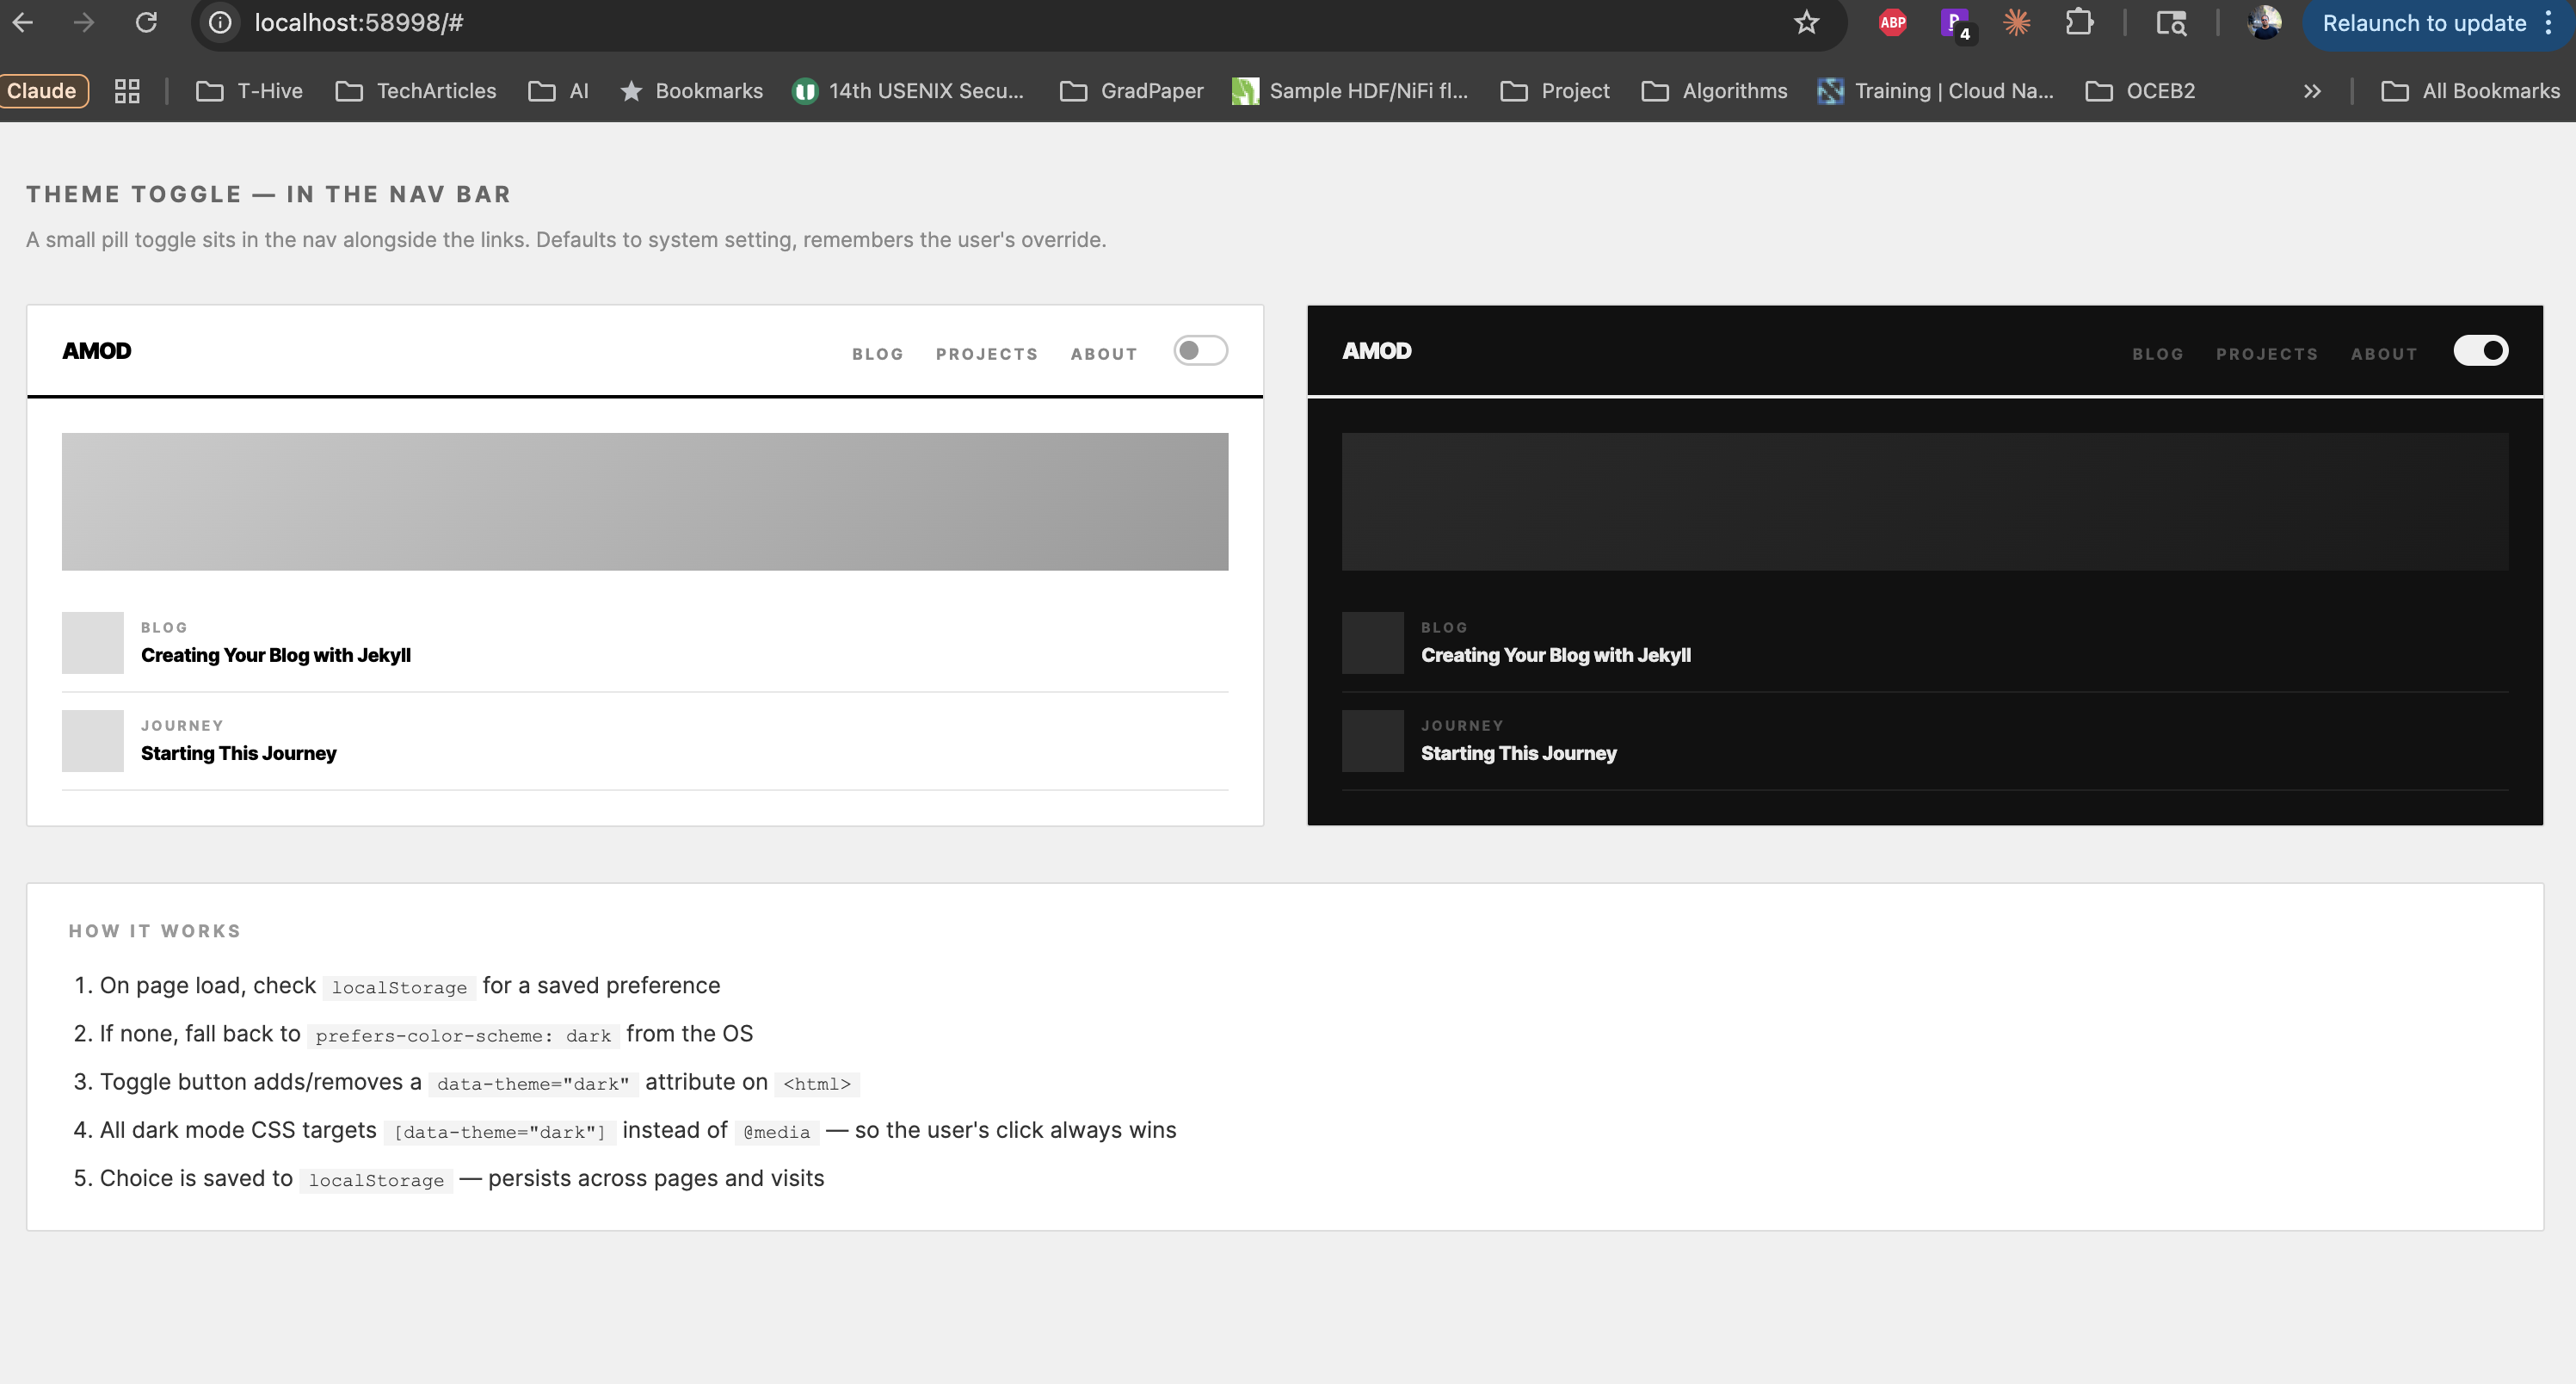Click the AMOD logo in light preview
This screenshot has height=1384, width=2576.
pyautogui.click(x=97, y=351)
